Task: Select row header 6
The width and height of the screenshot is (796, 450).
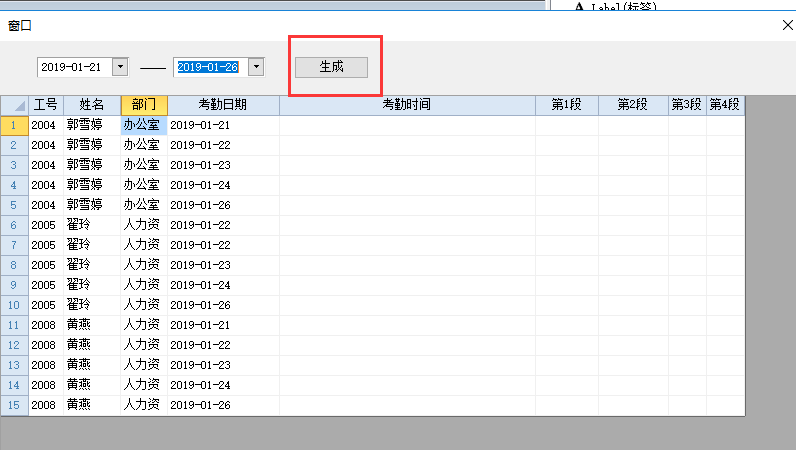Action: 14,225
